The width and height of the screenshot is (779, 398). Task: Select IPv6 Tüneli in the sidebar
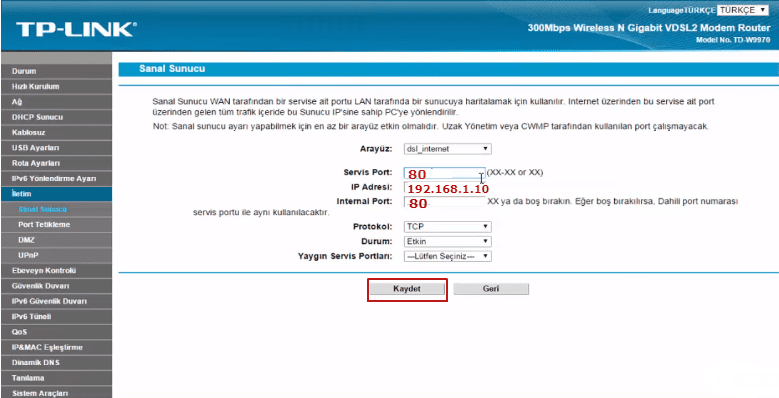coord(56,317)
